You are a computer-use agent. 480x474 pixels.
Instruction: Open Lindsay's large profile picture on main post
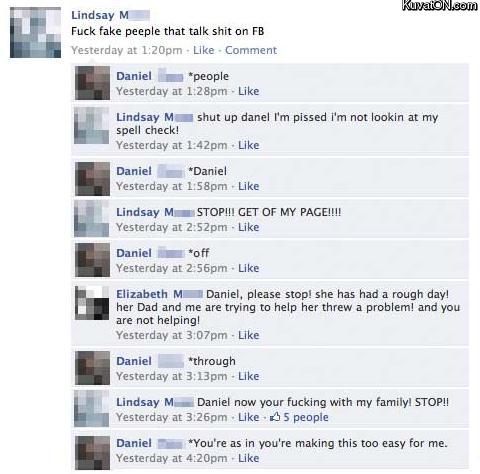(x=35, y=32)
